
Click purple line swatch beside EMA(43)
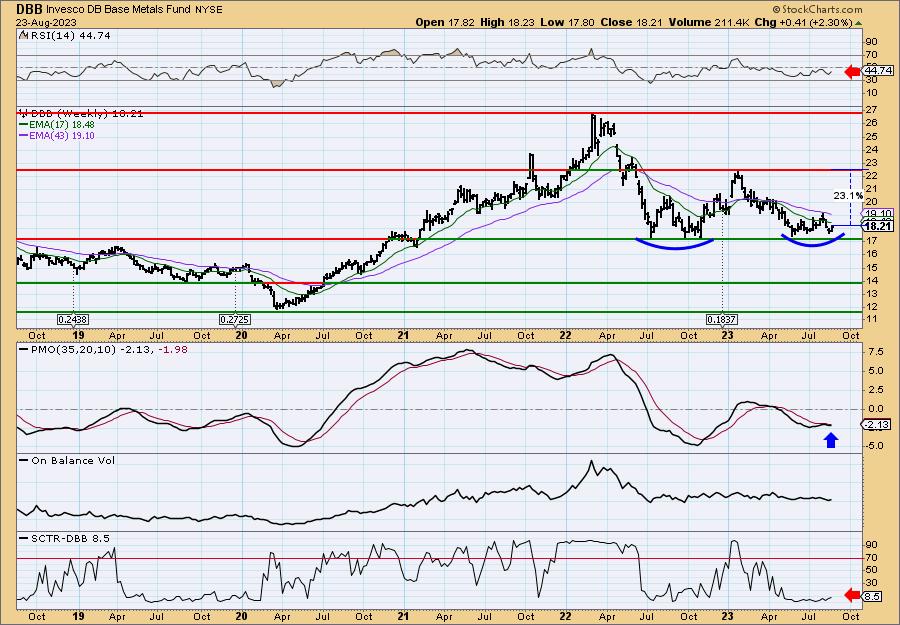pyautogui.click(x=24, y=135)
